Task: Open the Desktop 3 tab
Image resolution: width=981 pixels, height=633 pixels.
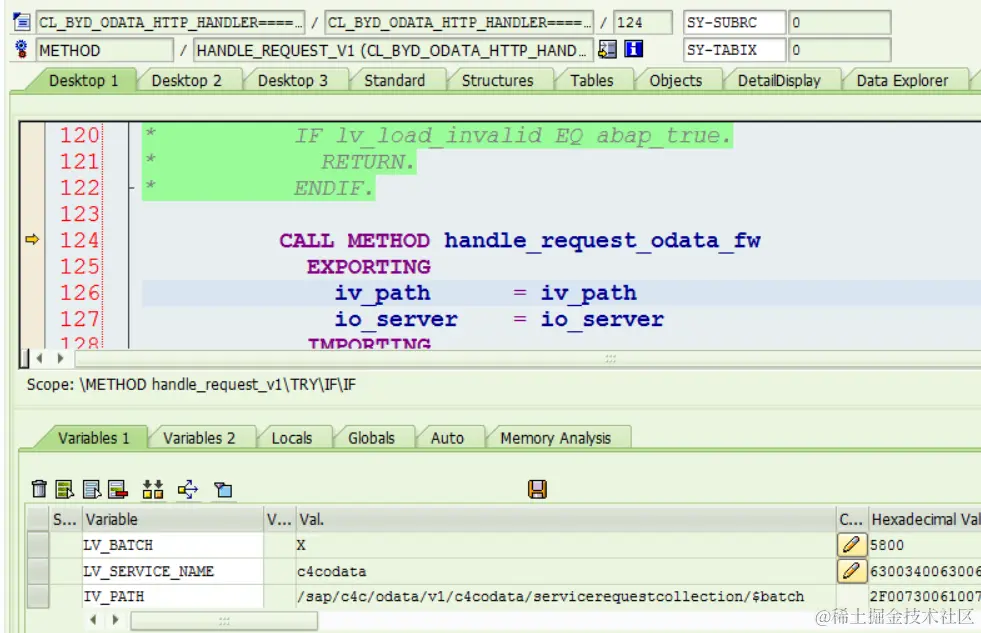Action: click(292, 81)
